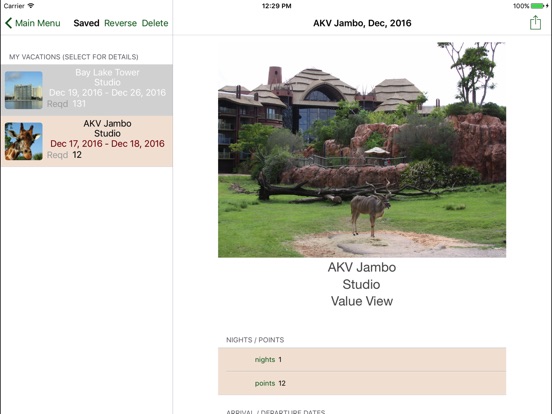
Task: Tap the points 12 row
Action: 362,383
